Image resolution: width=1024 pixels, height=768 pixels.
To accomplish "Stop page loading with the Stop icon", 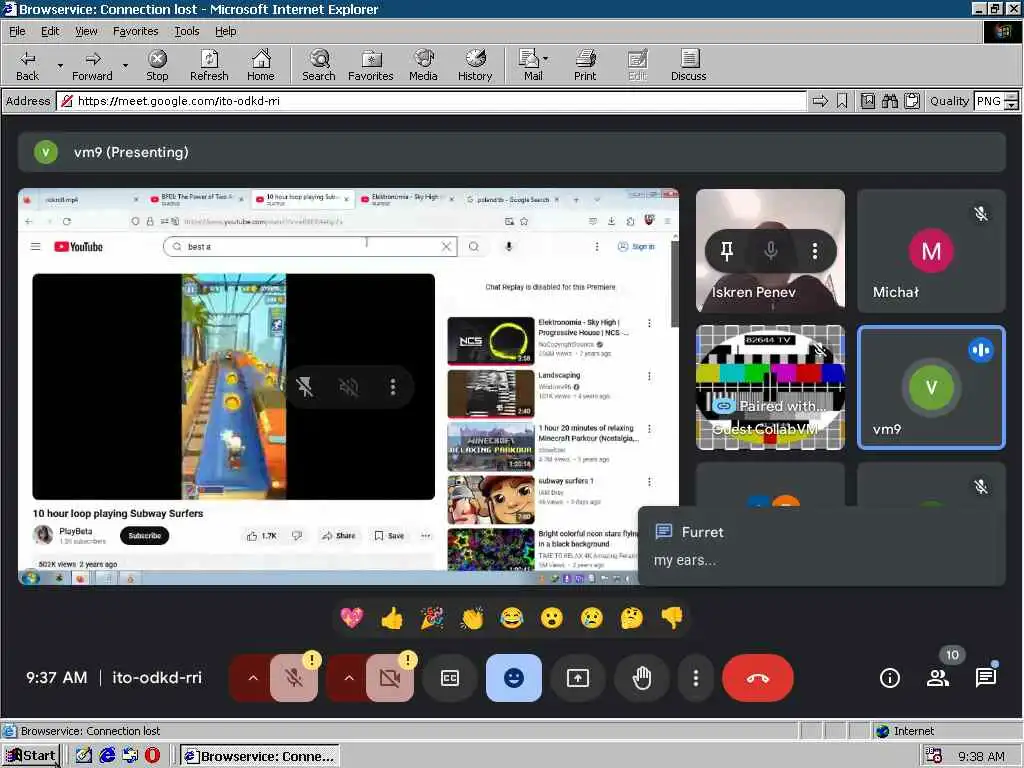I will [x=157, y=65].
